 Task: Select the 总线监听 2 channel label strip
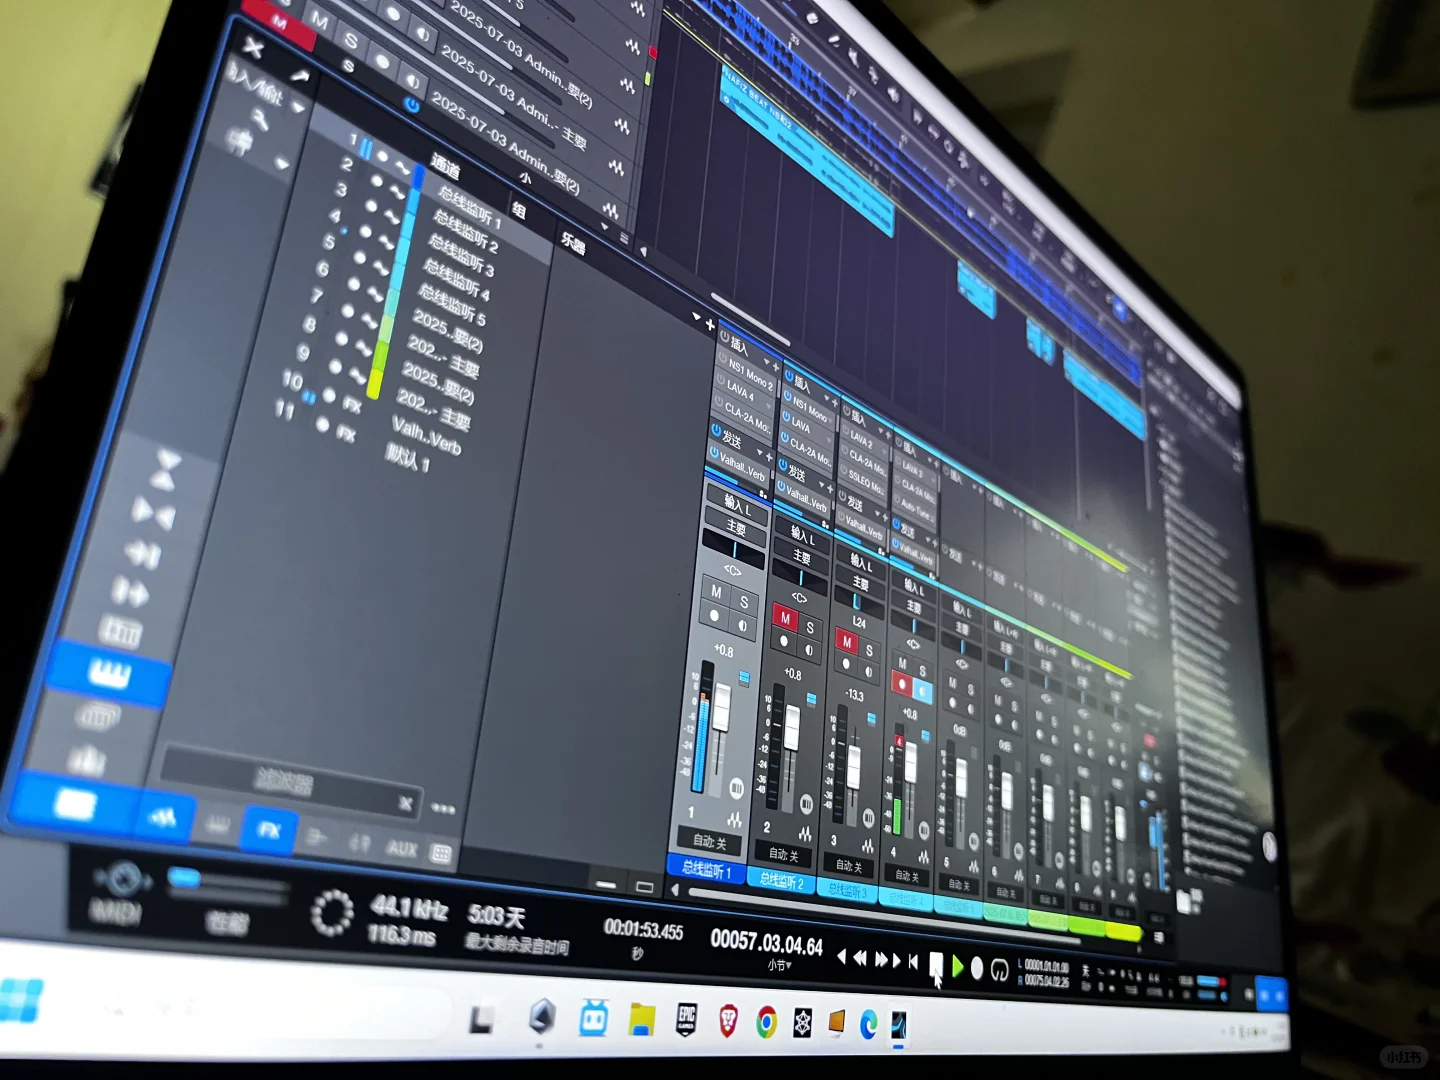coord(781,881)
